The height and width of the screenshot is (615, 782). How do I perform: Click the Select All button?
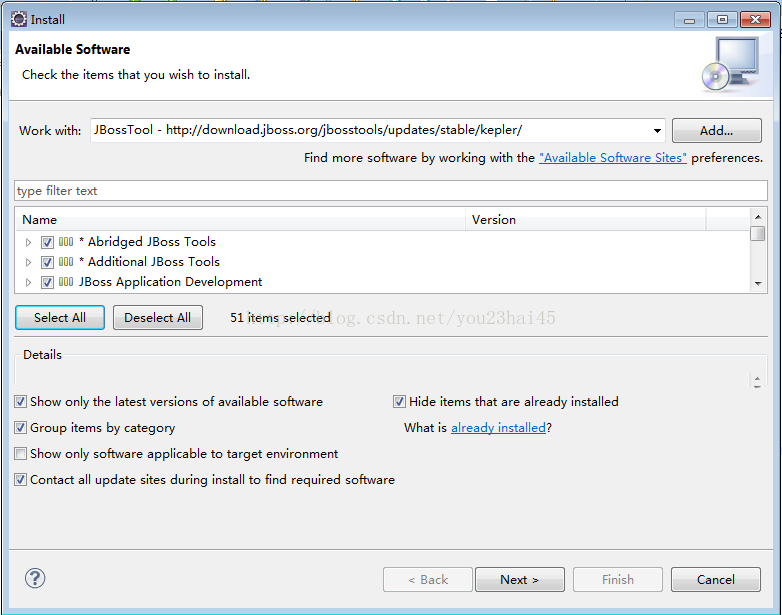pos(60,318)
